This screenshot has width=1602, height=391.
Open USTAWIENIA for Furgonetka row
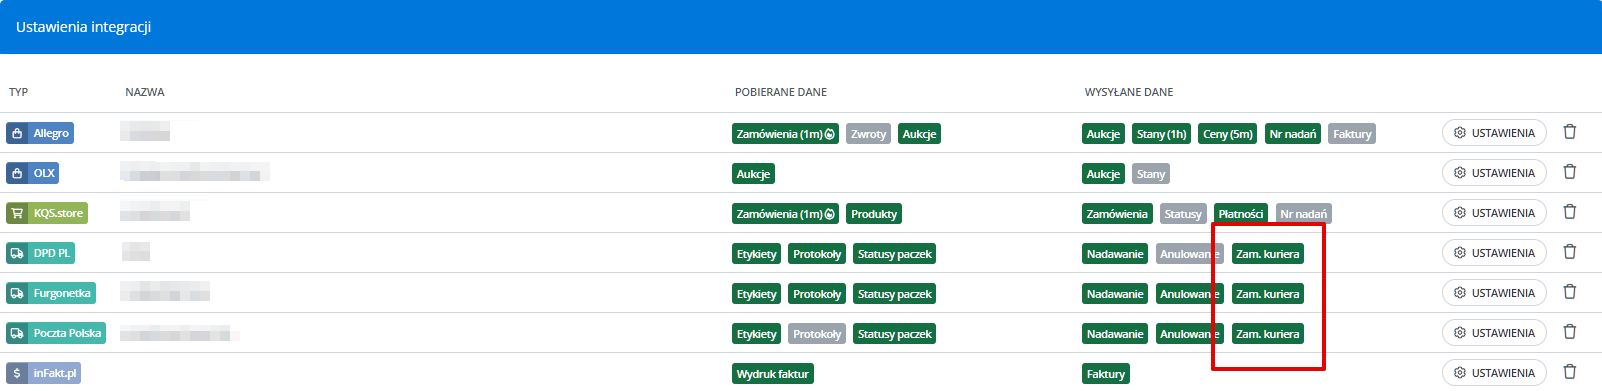[1494, 293]
